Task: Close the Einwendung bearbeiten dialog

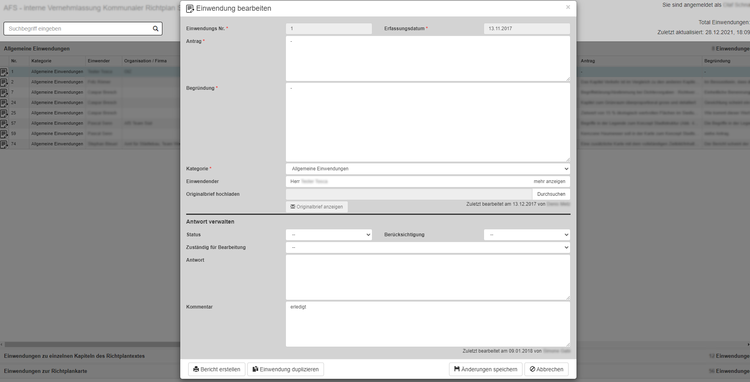Action: (568, 7)
